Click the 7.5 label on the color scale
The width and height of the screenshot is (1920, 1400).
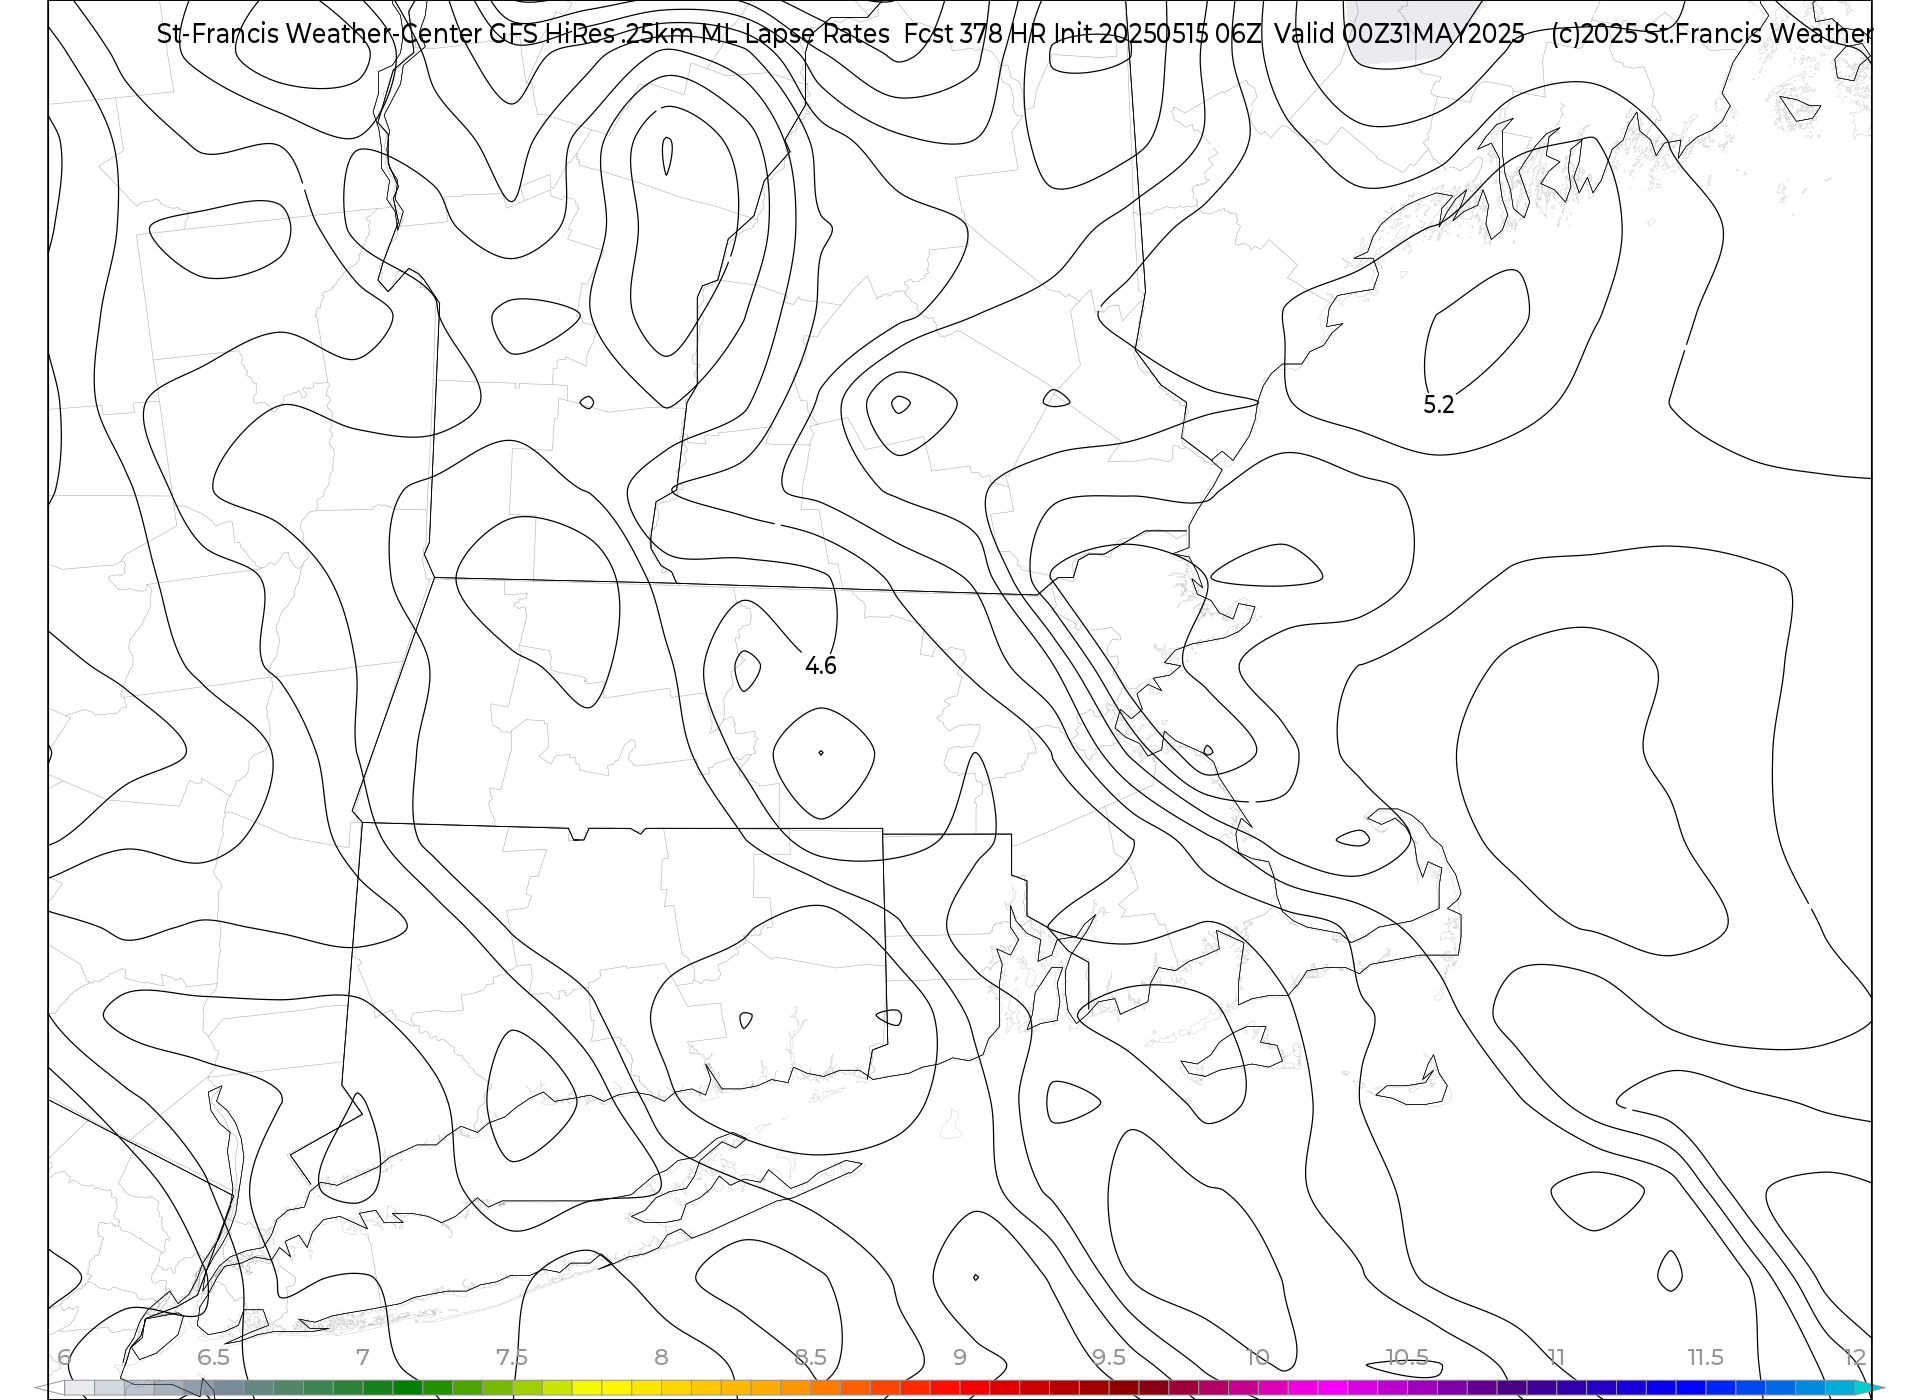click(x=512, y=1358)
